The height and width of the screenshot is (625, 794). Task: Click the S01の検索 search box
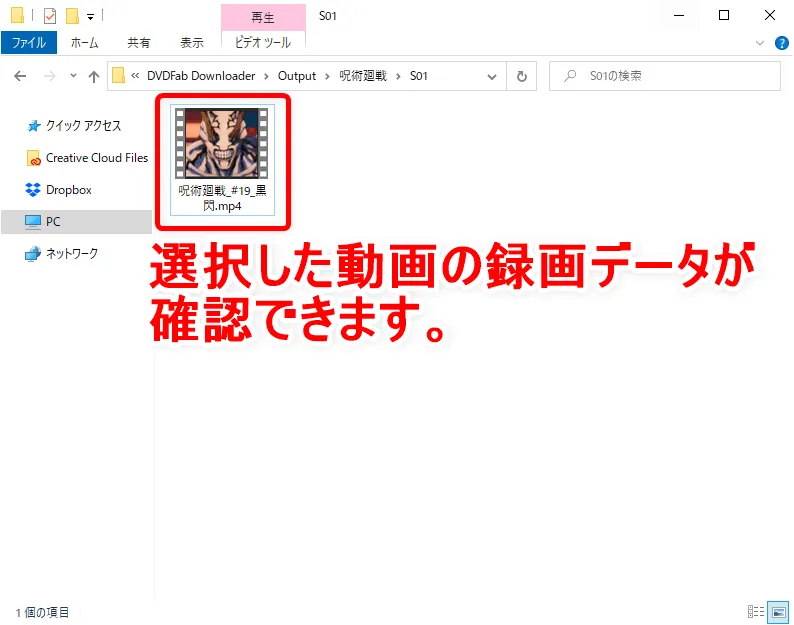click(664, 76)
